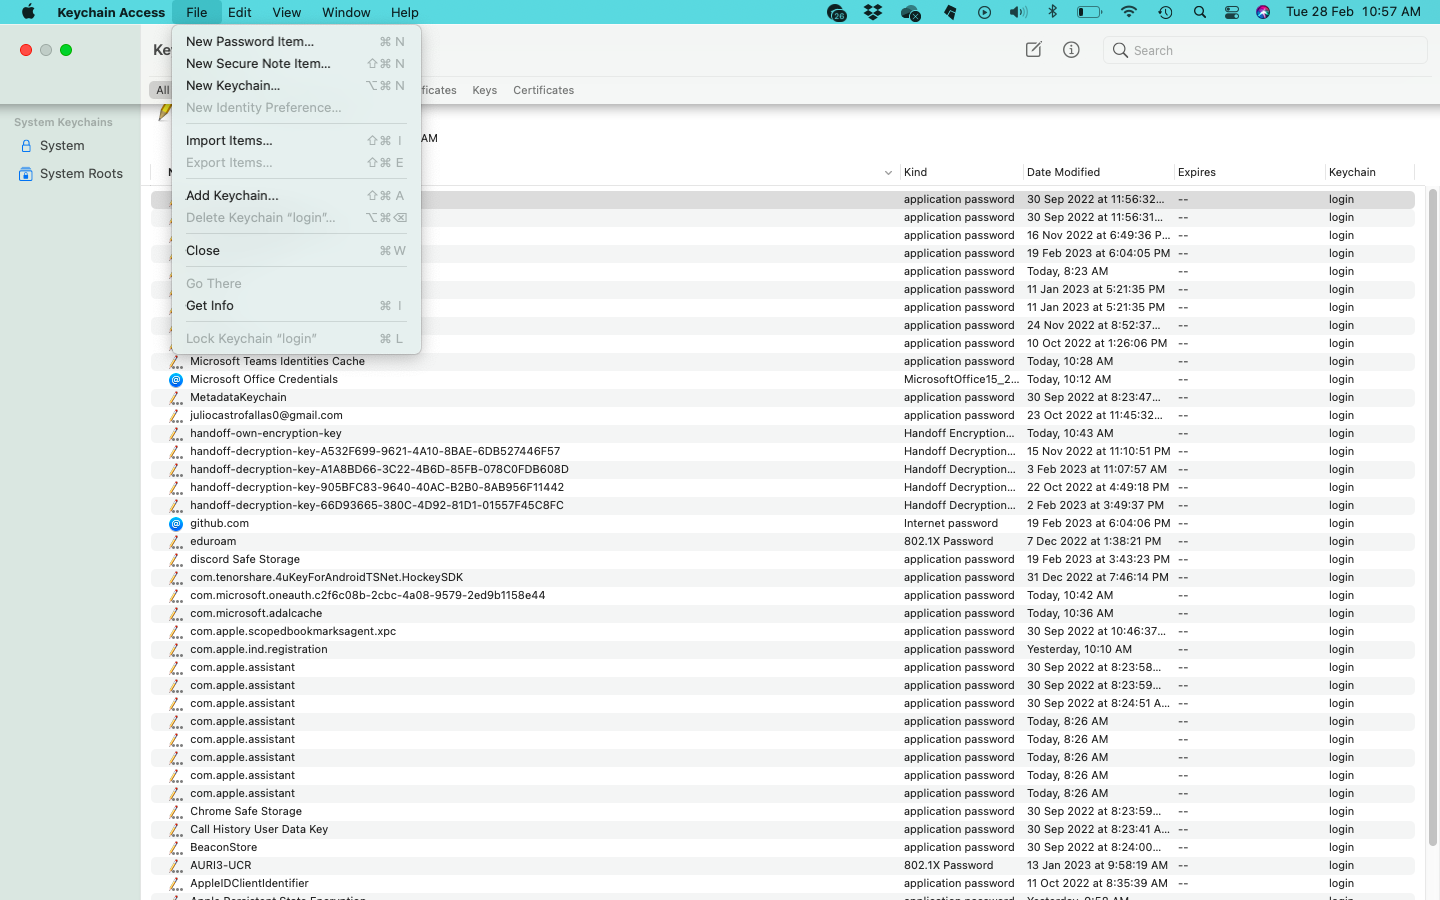This screenshot has width=1440, height=900.
Task: Sort items by Date Modified column
Action: (1063, 172)
